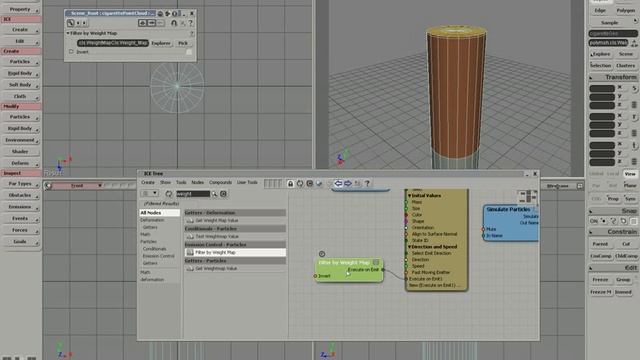Click the refresh icon in ICE Tree toolbar

(x=300, y=184)
